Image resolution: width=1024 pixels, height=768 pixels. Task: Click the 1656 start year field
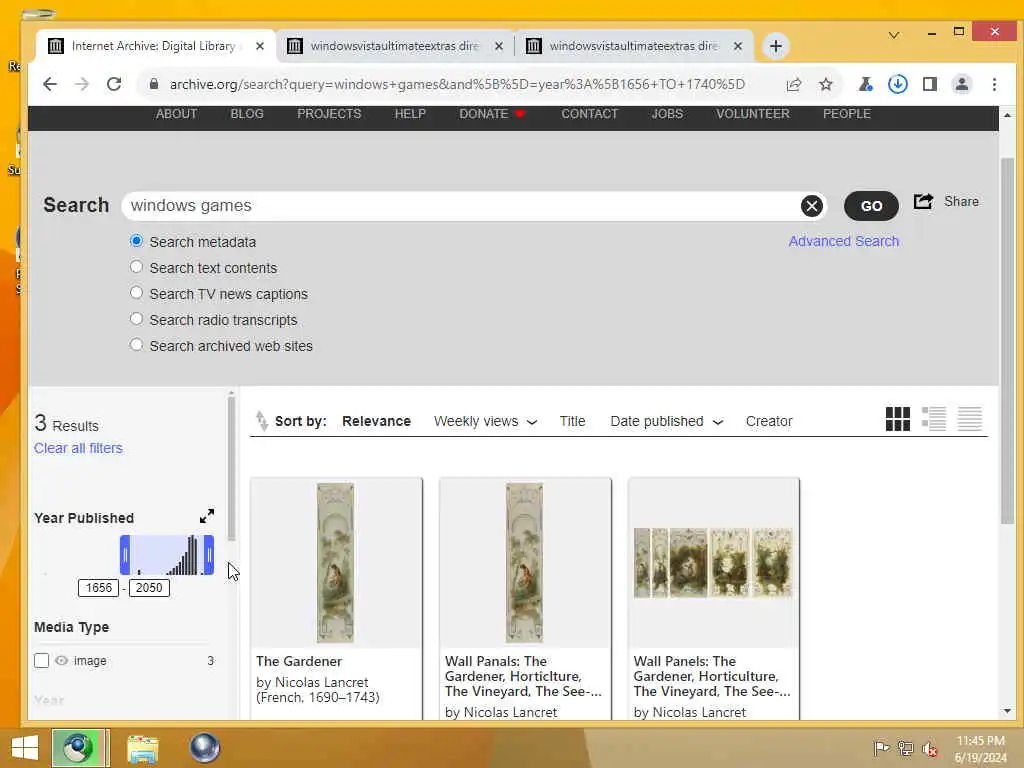coord(99,588)
